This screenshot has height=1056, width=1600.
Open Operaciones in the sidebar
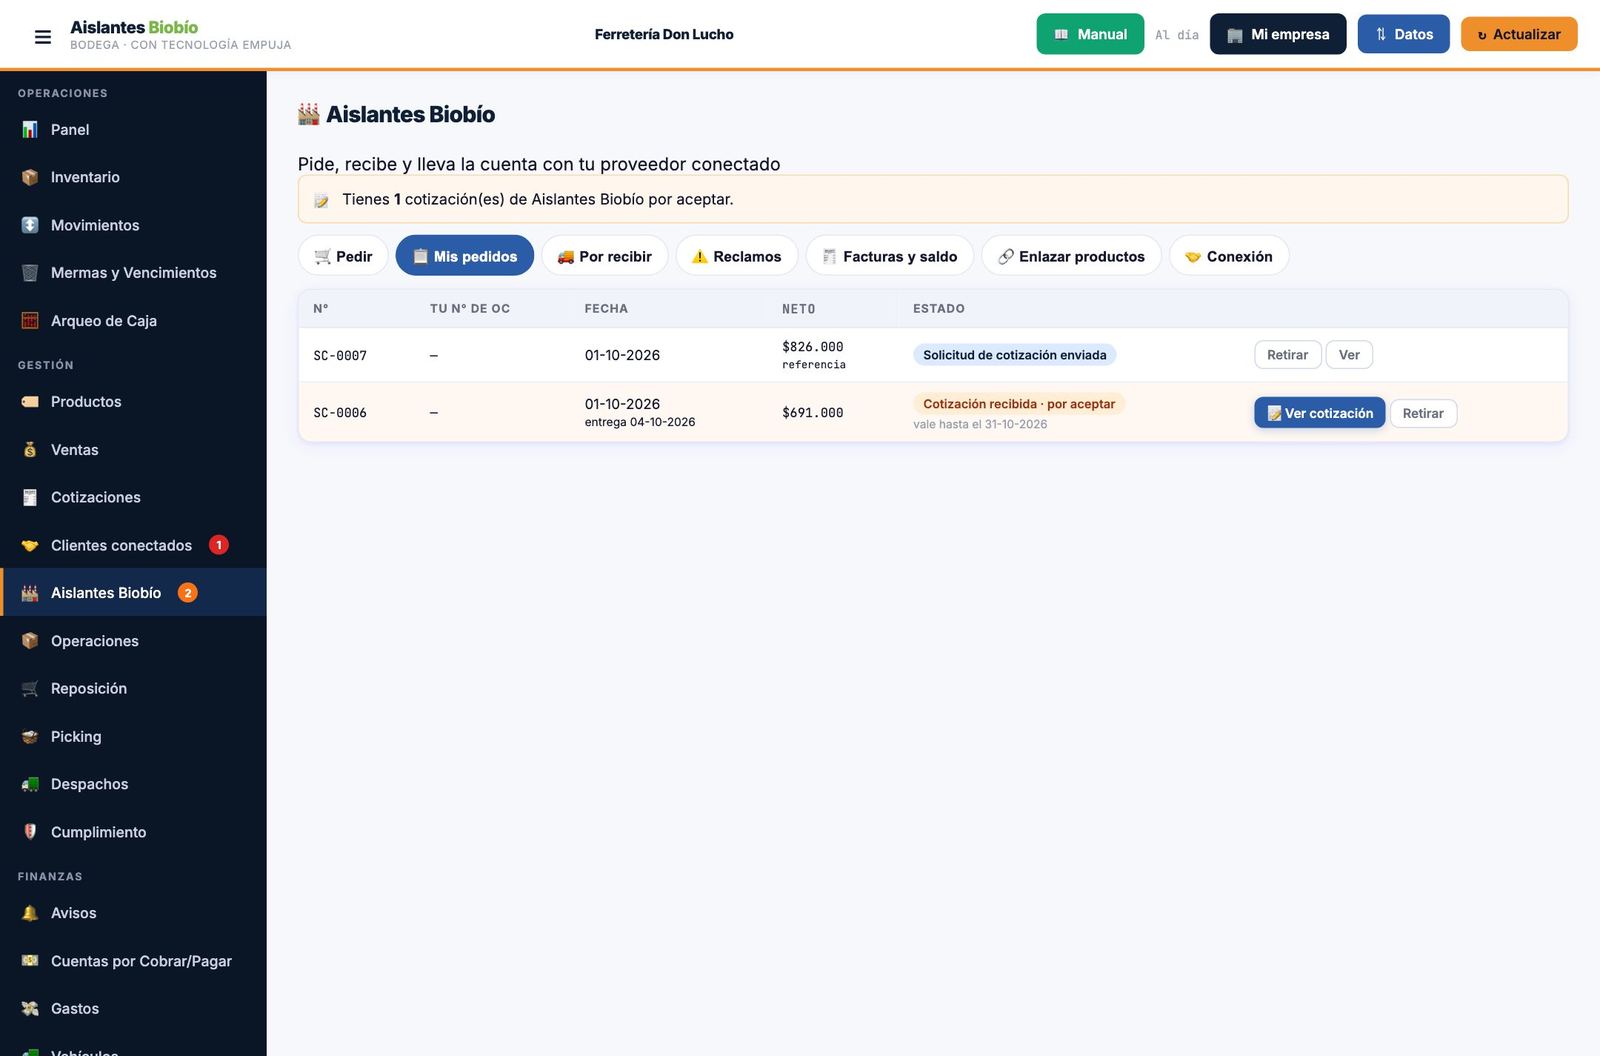(x=133, y=641)
